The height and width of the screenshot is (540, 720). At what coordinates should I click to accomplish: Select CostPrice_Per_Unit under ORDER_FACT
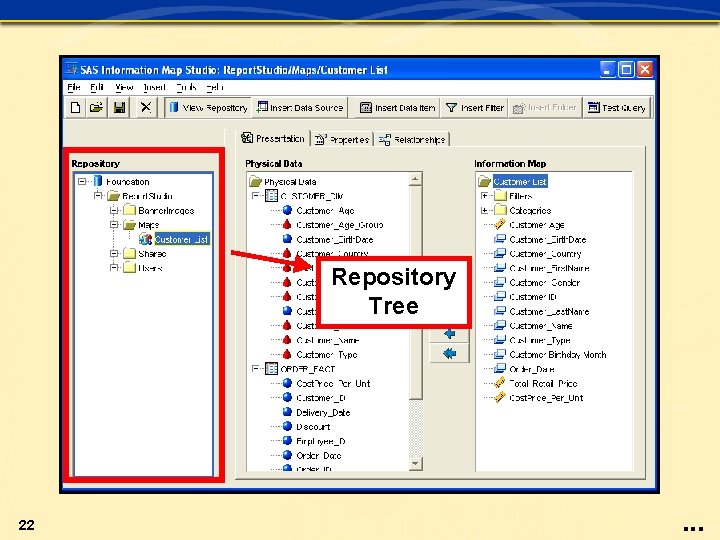point(333,383)
